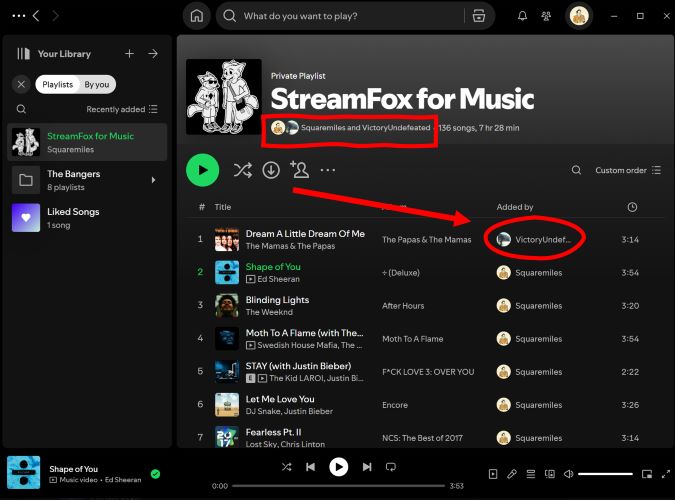Open the notifications bell

click(x=522, y=16)
